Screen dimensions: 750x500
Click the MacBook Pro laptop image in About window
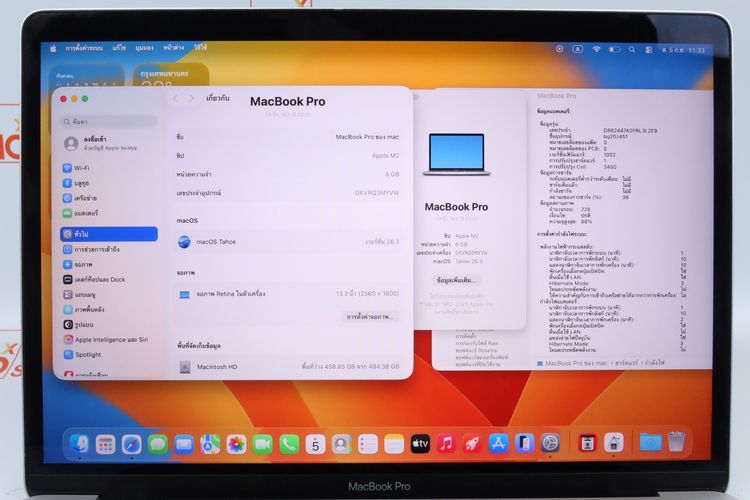457,154
